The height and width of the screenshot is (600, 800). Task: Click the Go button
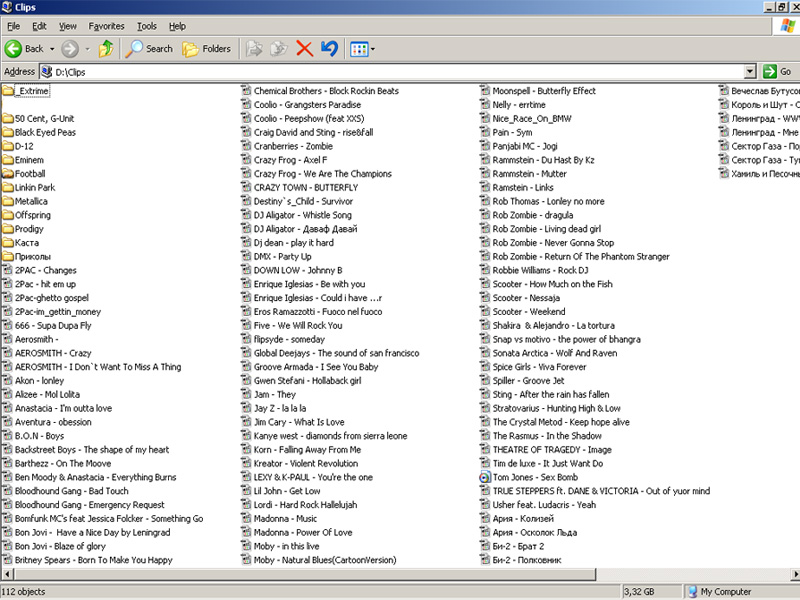pyautogui.click(x=778, y=71)
